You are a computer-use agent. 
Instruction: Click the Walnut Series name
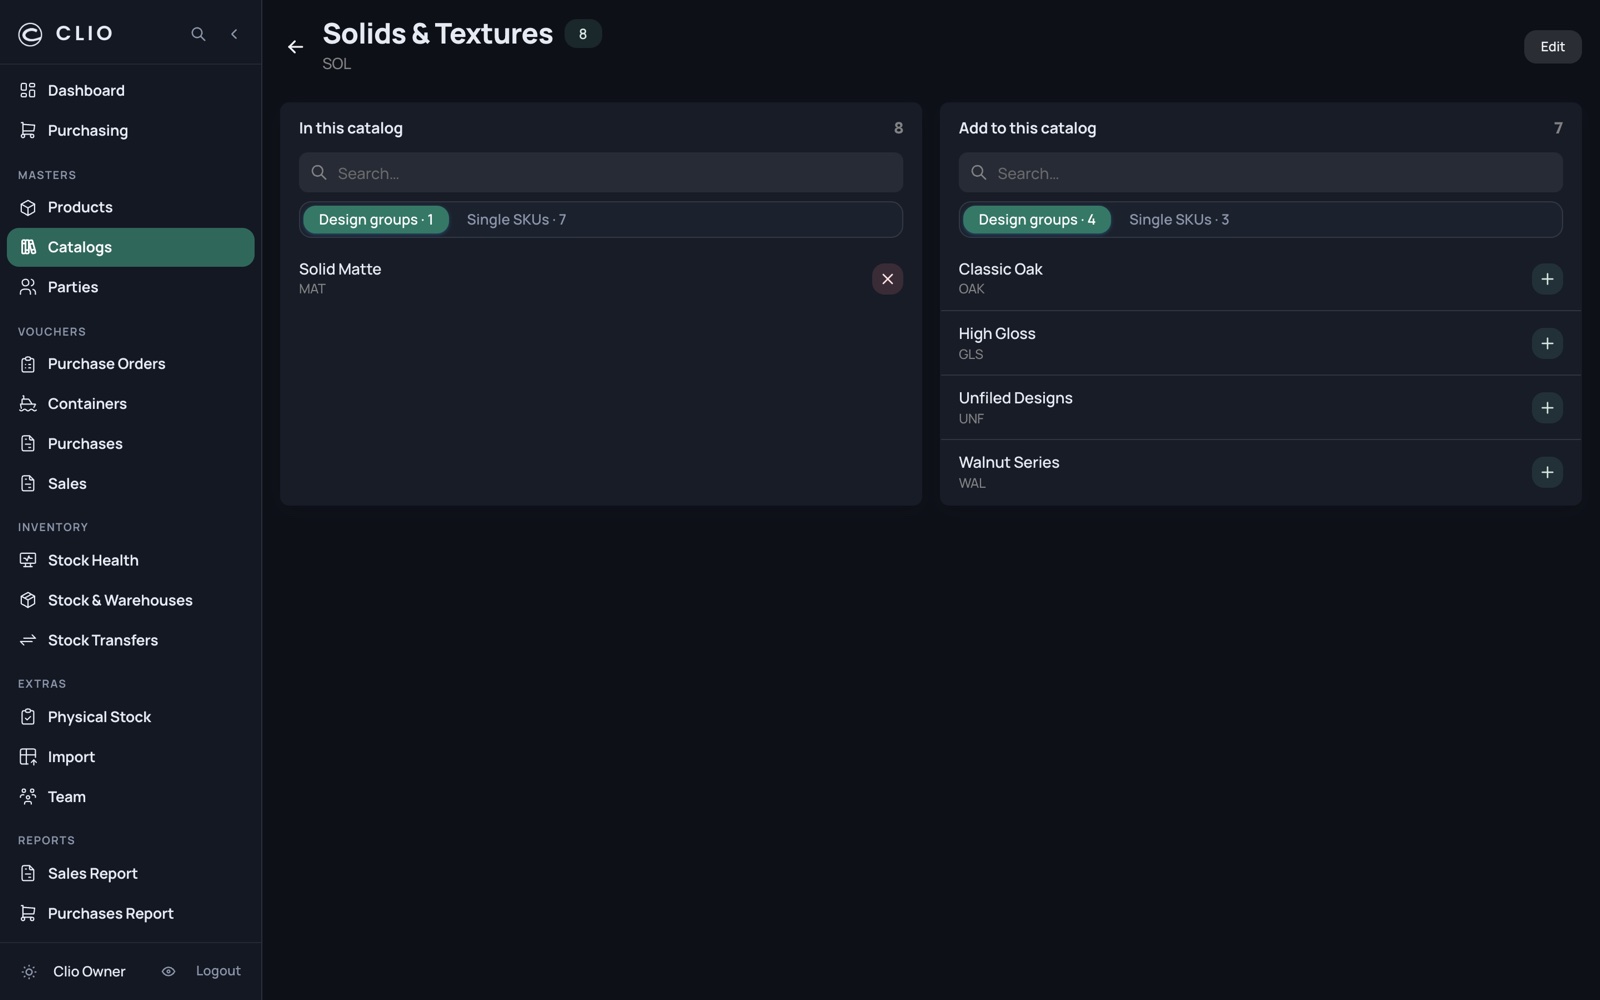click(x=1009, y=463)
